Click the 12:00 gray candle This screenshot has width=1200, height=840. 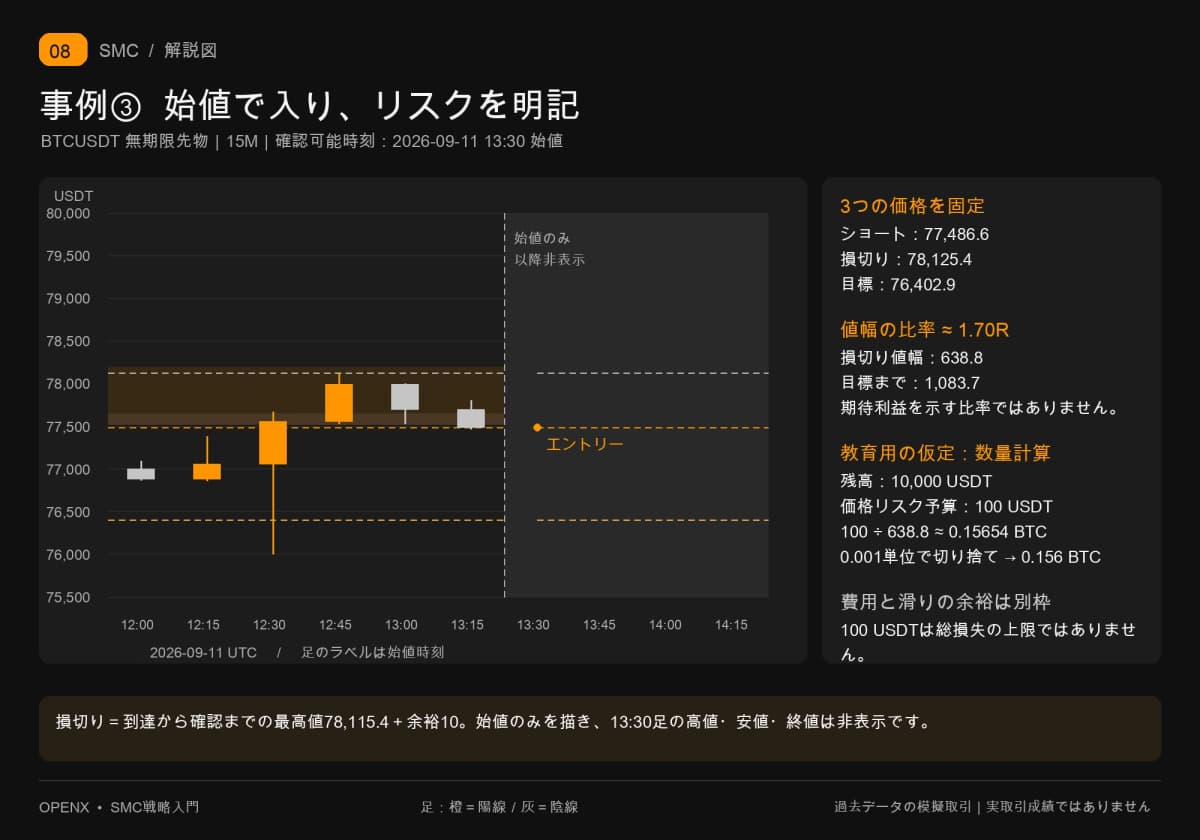click(141, 473)
